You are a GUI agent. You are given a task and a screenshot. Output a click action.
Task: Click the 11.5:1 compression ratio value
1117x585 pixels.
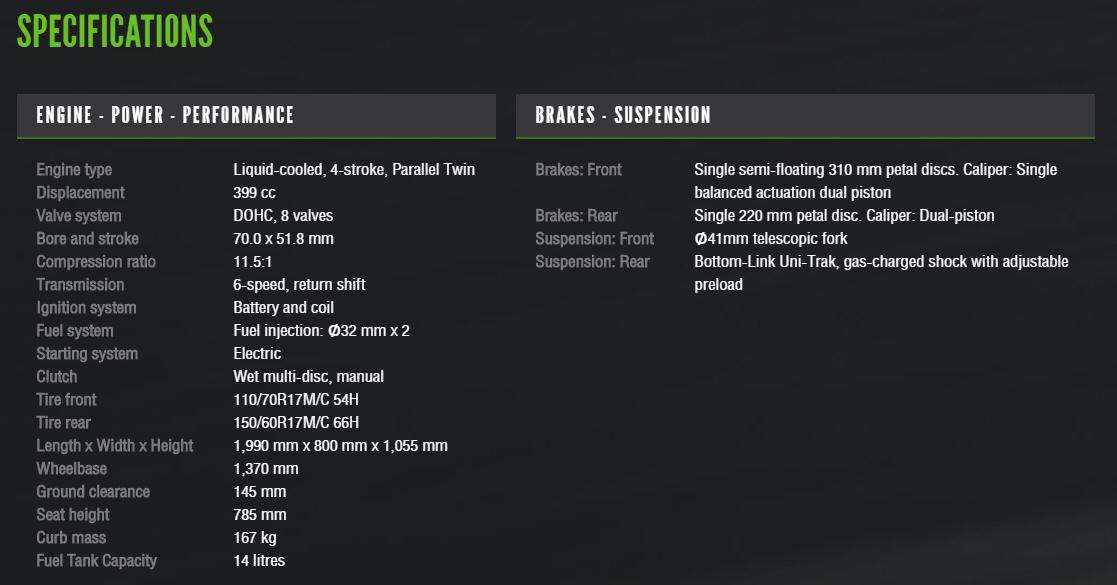click(251, 262)
